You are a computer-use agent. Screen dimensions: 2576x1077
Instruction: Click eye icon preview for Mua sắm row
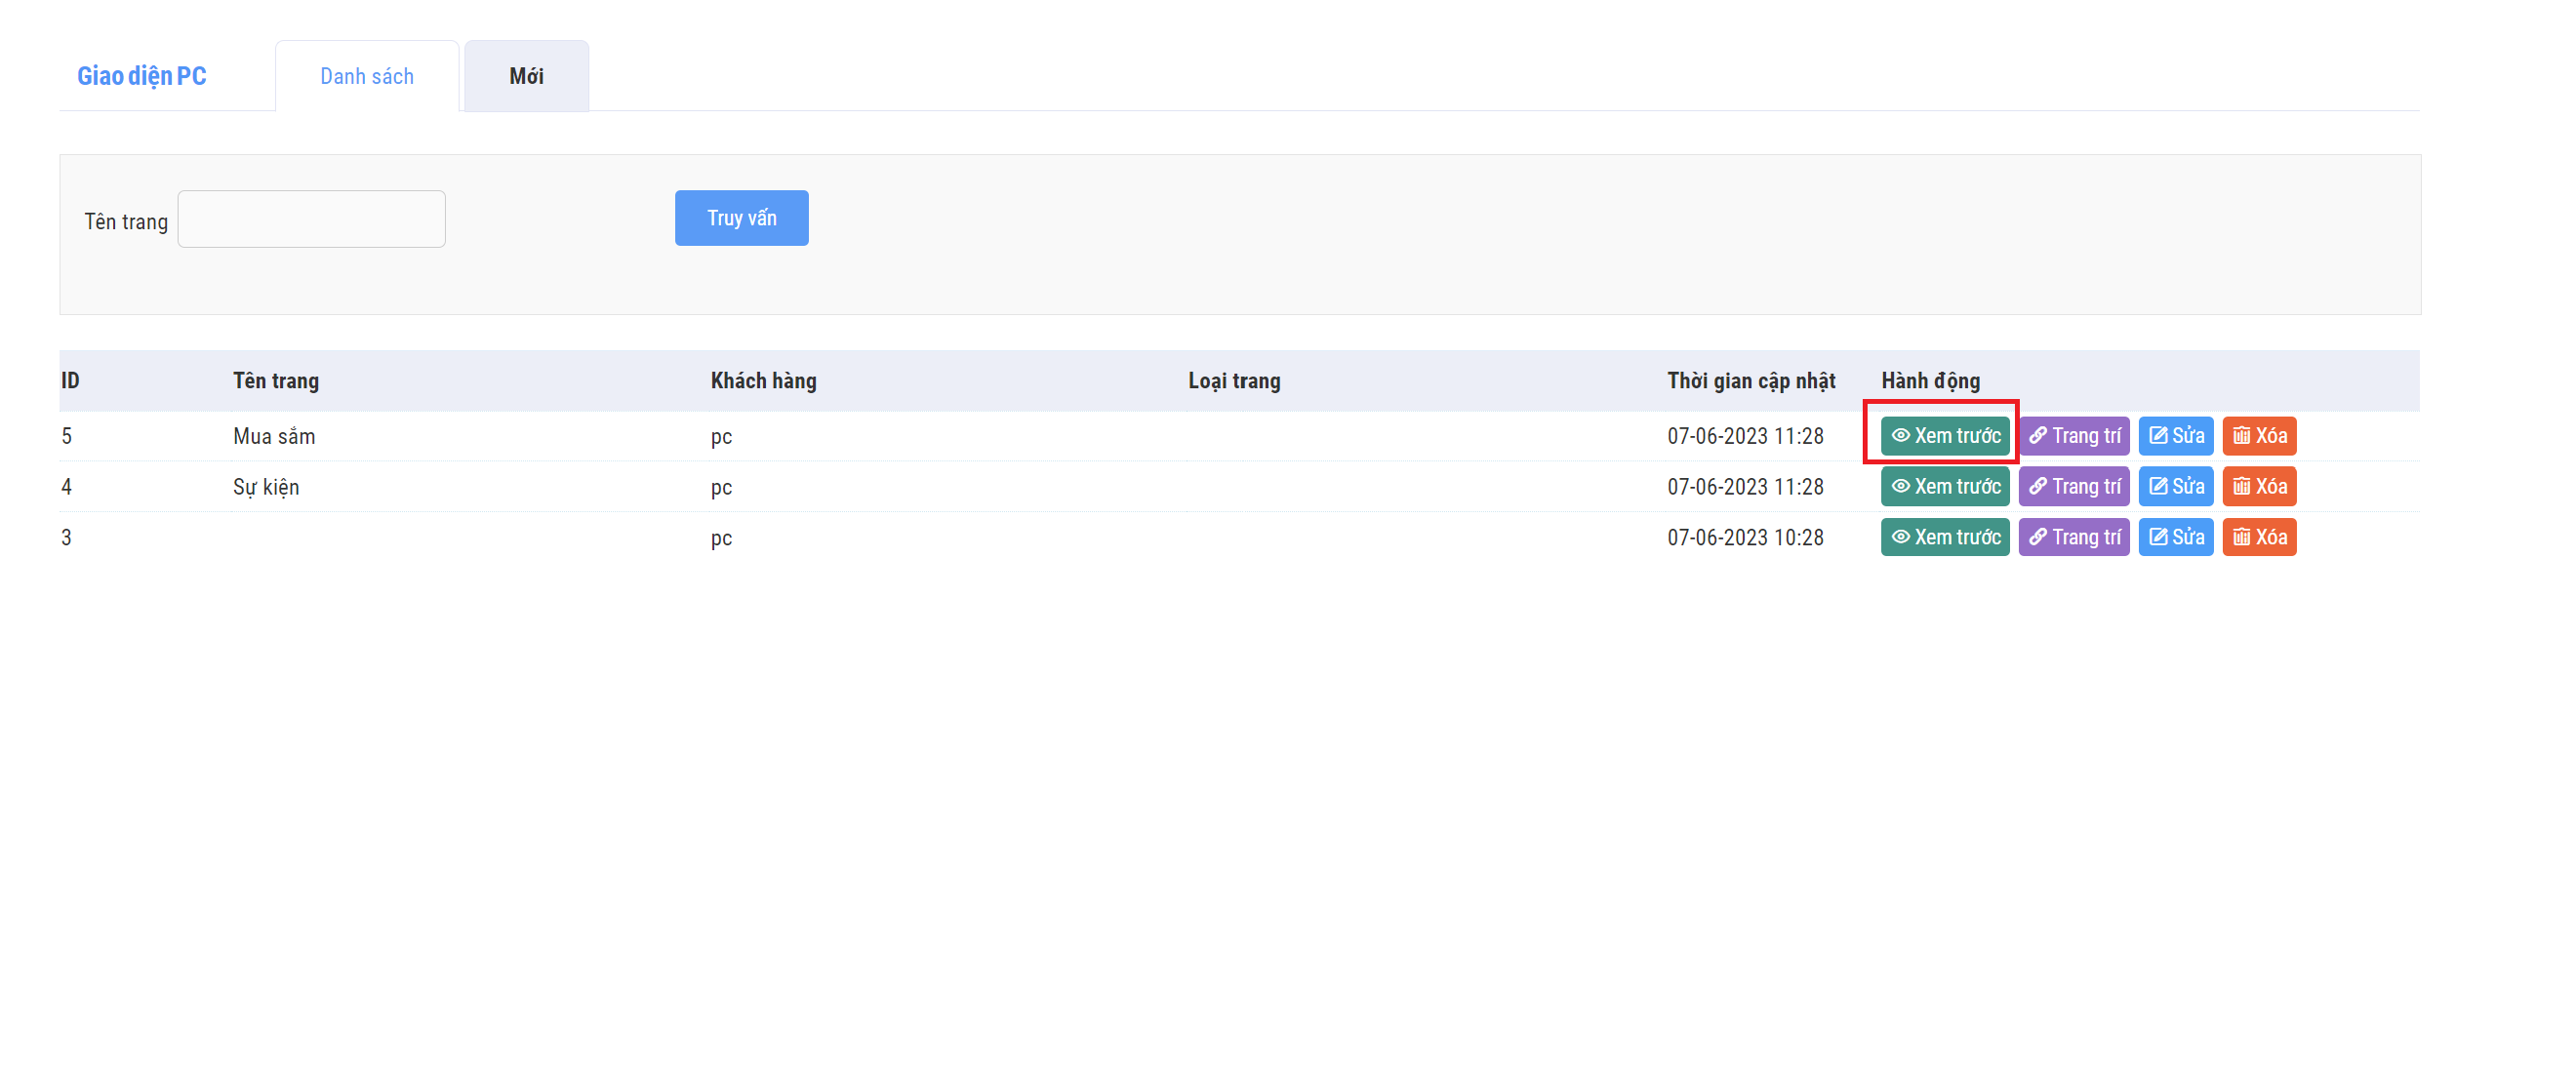[1900, 436]
